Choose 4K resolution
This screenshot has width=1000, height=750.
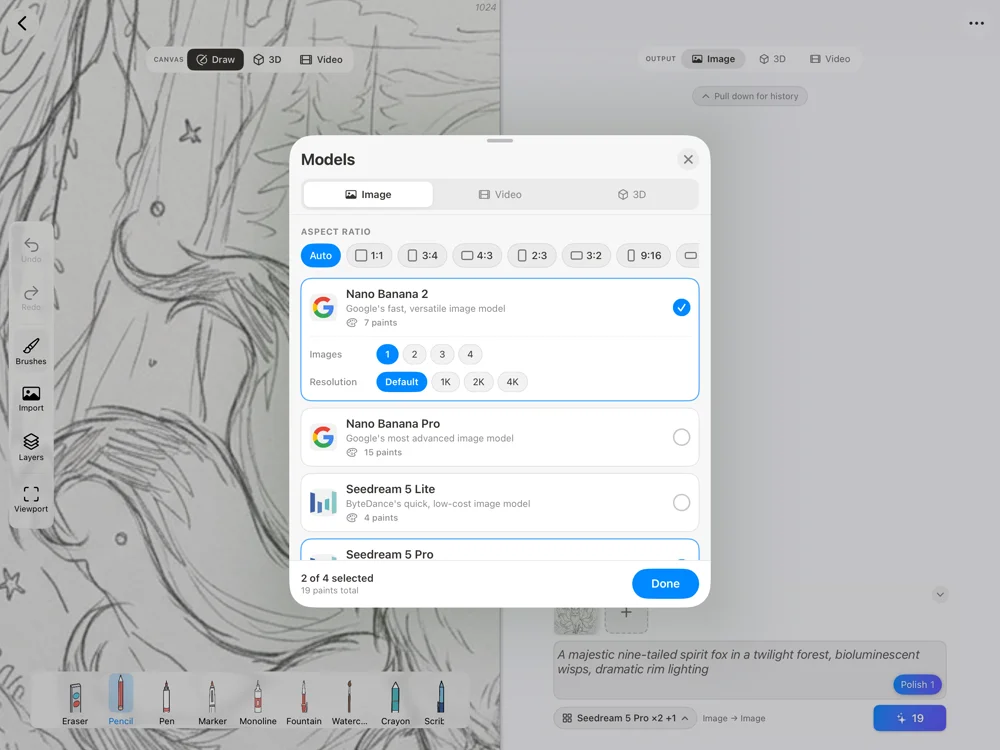click(513, 382)
